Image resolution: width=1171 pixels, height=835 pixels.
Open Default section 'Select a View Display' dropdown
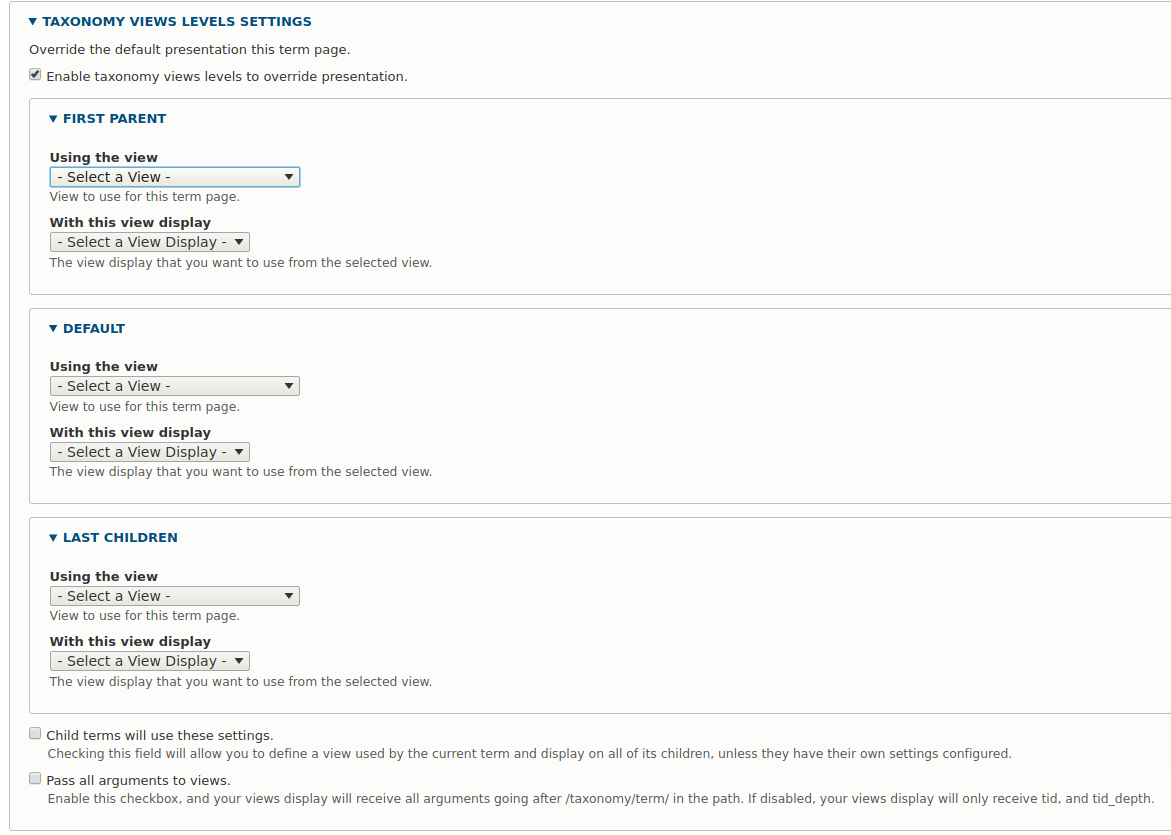pyautogui.click(x=150, y=452)
